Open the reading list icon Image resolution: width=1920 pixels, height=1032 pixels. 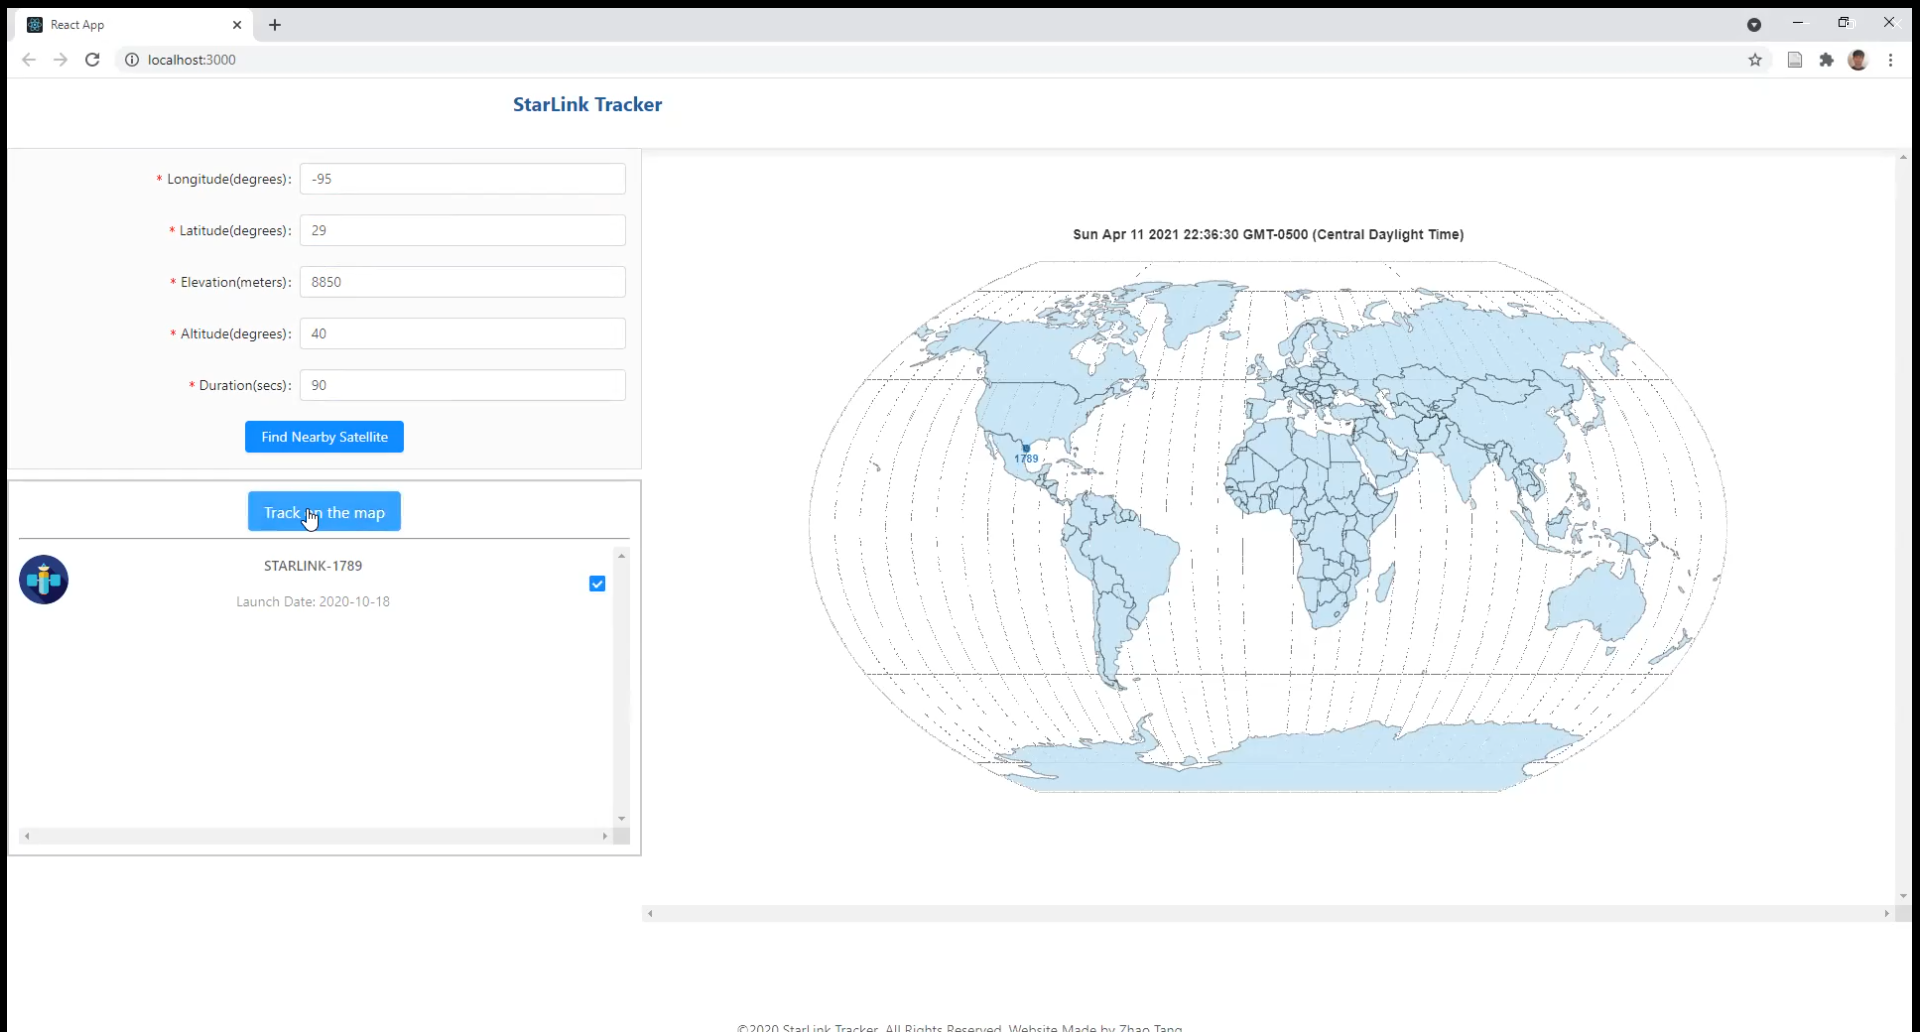pyautogui.click(x=1795, y=60)
